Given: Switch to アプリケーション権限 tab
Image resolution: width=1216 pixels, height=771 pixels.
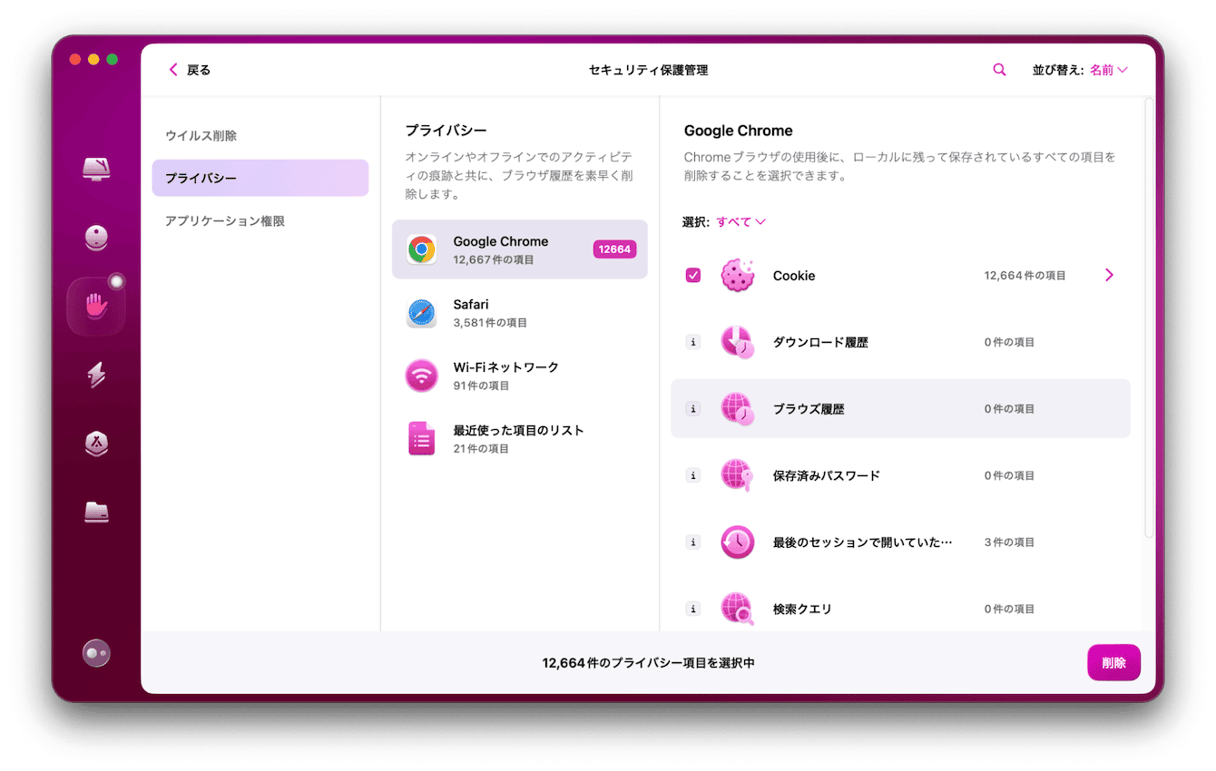Looking at the screenshot, I should pos(225,221).
